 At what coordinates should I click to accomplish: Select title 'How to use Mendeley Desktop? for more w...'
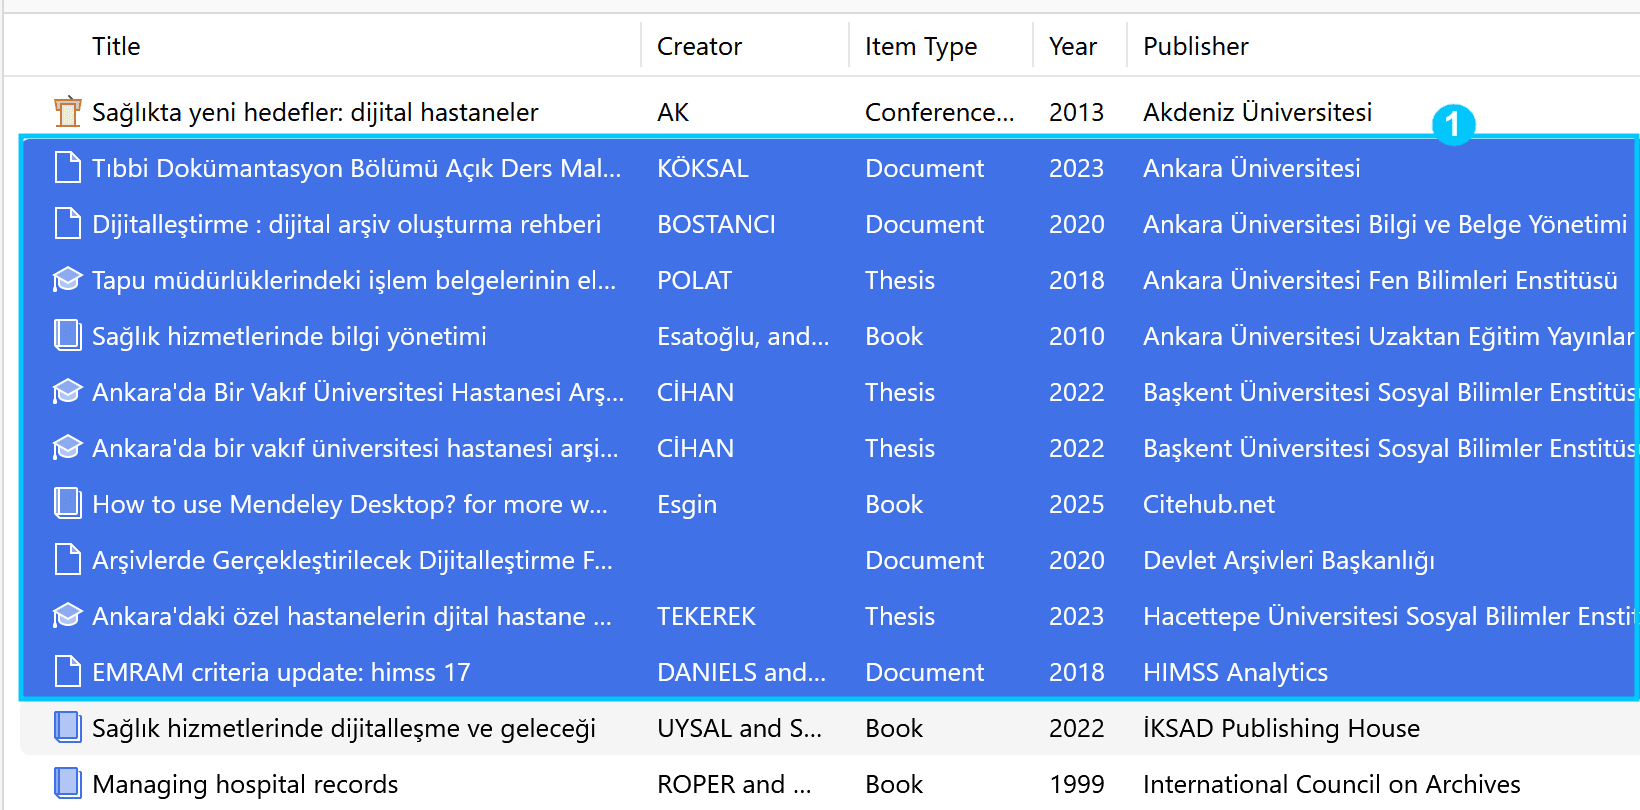[350, 504]
